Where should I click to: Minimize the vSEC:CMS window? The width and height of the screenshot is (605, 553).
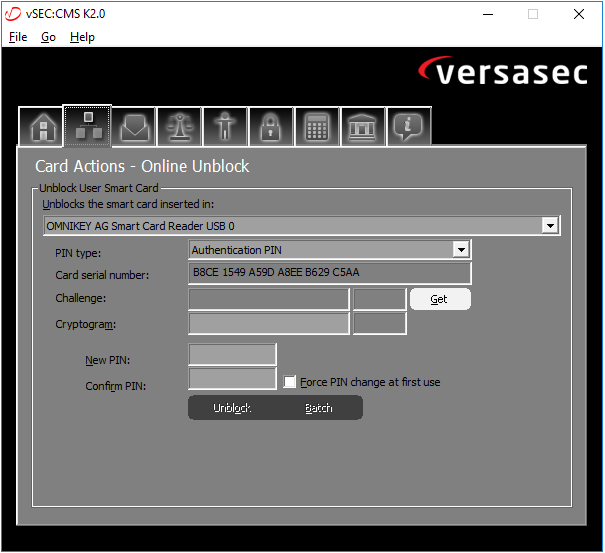point(488,14)
